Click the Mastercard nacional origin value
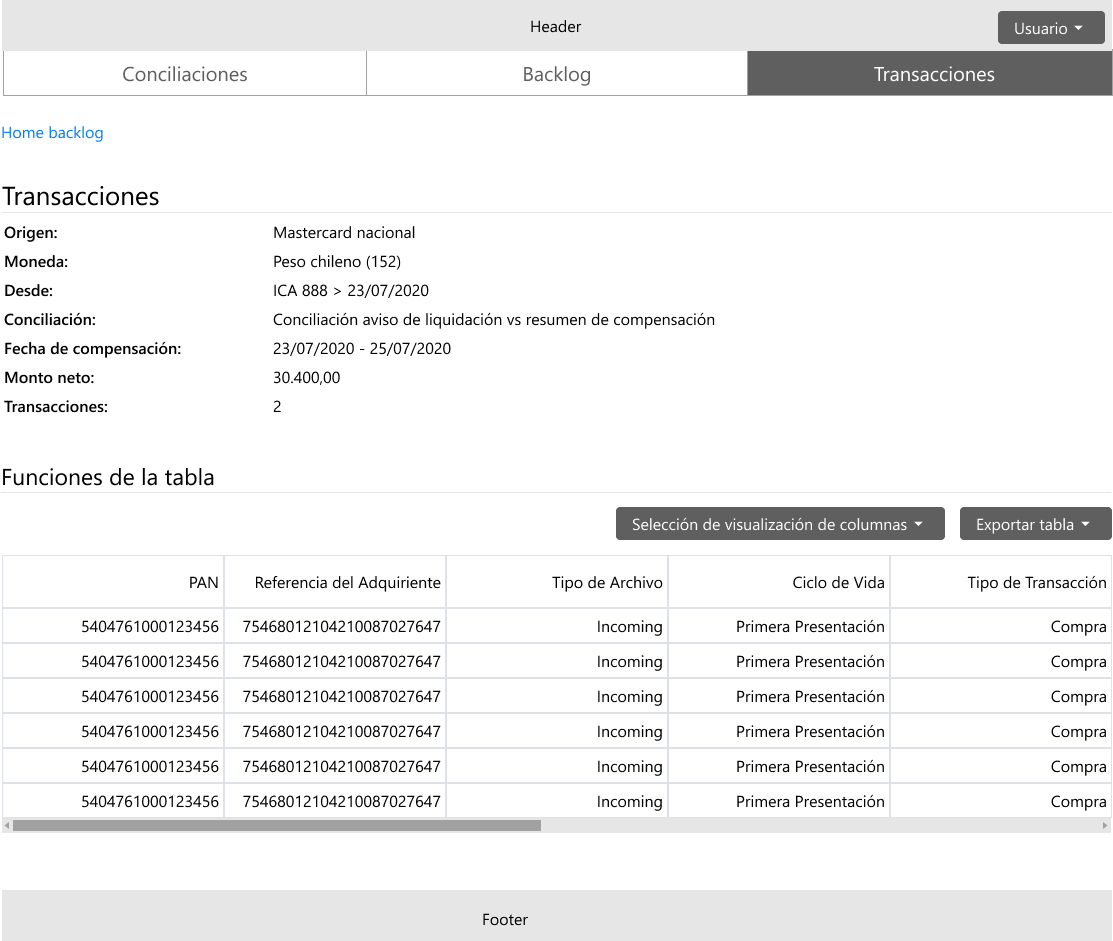 tap(344, 233)
